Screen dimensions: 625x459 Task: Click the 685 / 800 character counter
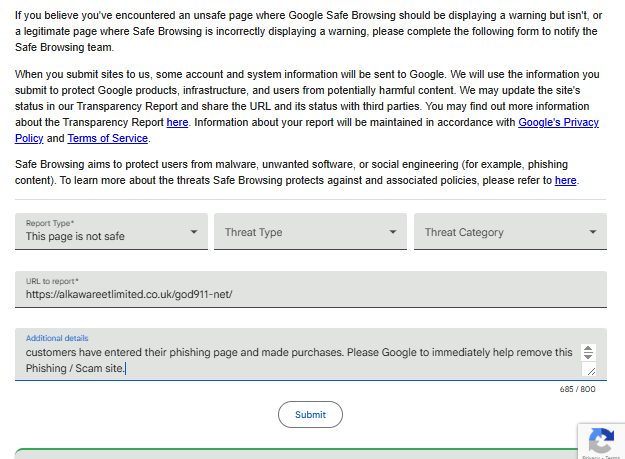click(x=577, y=389)
